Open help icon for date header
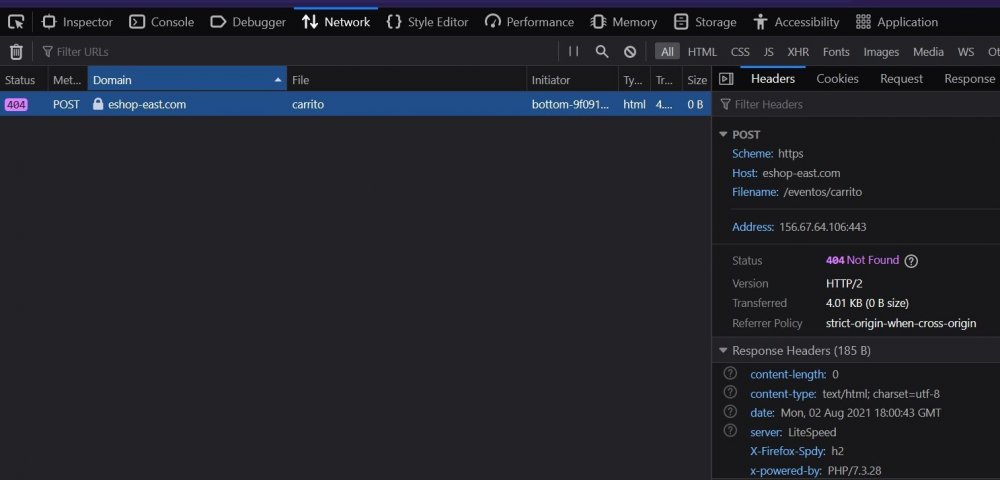The width and height of the screenshot is (1000, 480). tap(730, 412)
